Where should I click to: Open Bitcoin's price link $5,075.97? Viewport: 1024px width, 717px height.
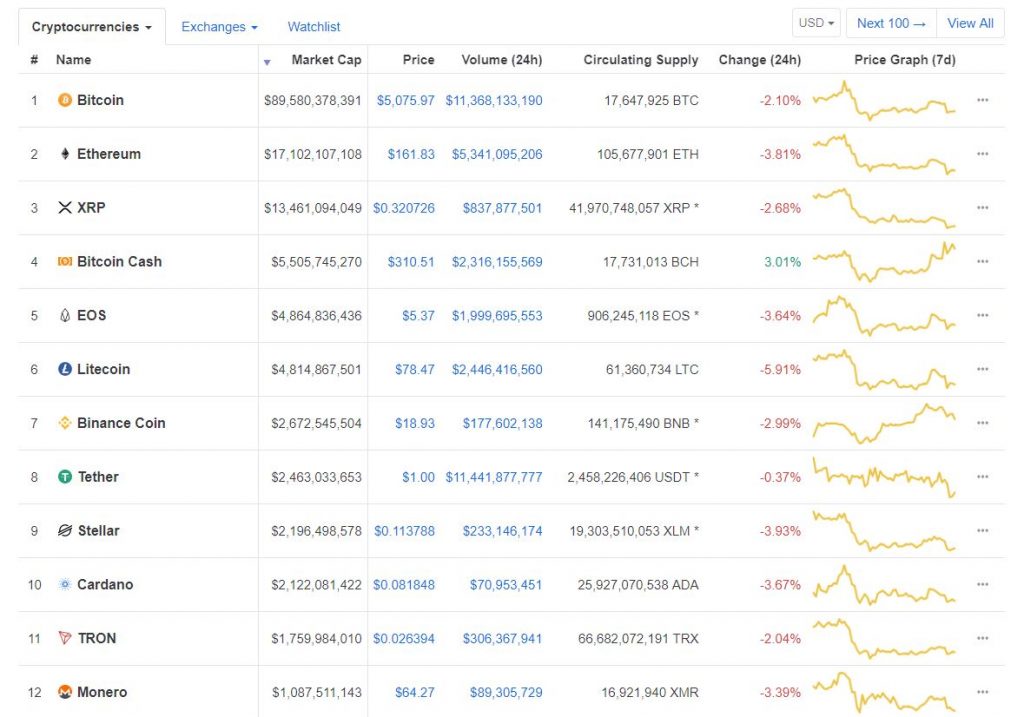click(x=405, y=100)
